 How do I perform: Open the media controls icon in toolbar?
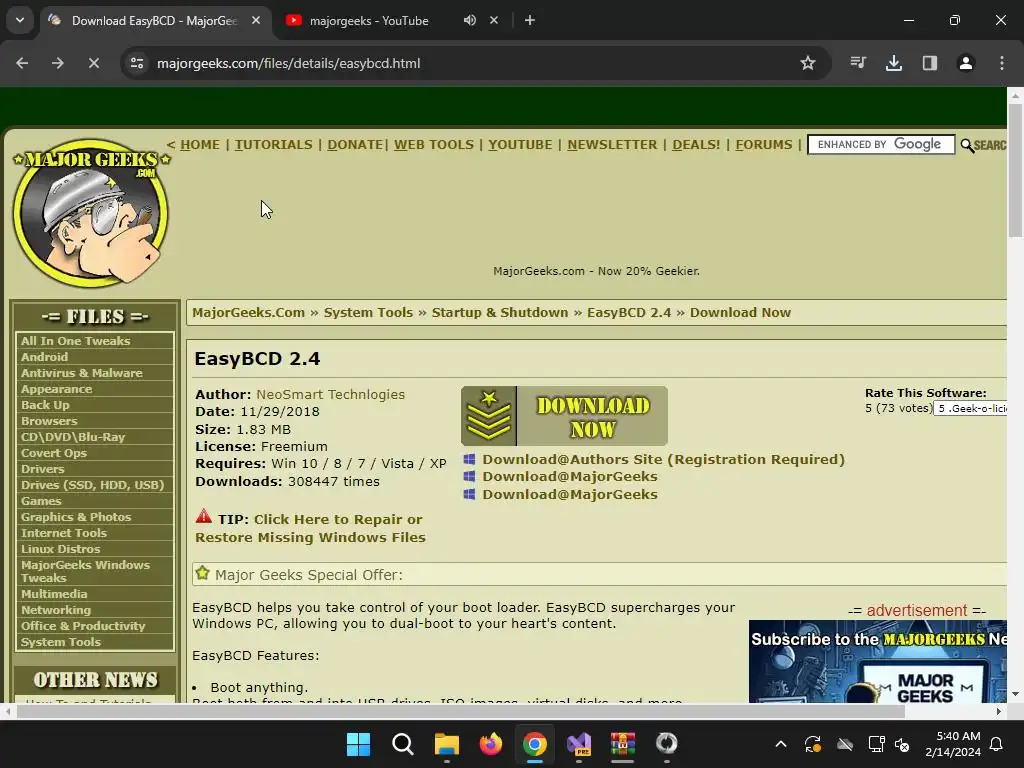click(858, 63)
